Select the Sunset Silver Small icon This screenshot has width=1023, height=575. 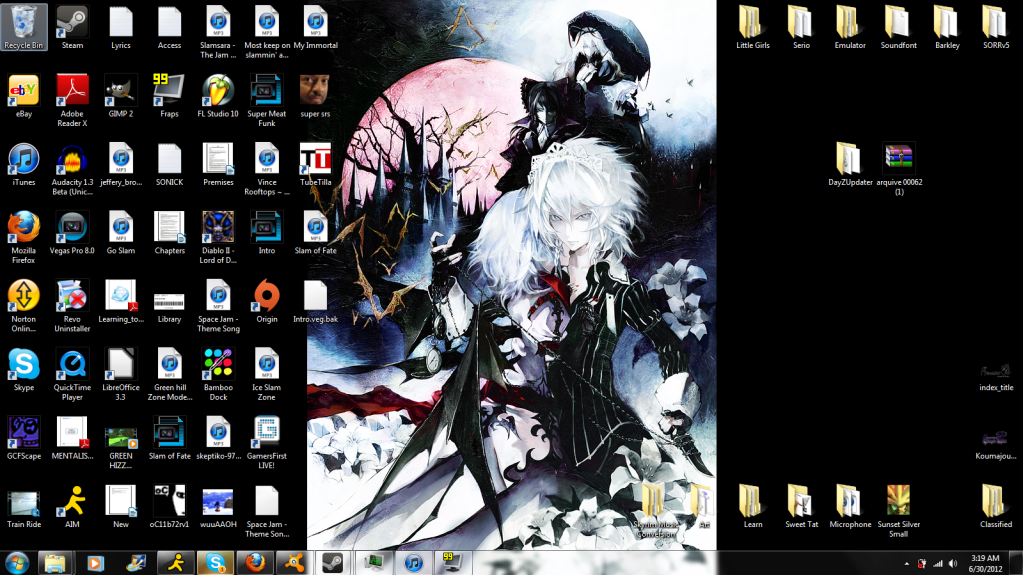point(898,511)
